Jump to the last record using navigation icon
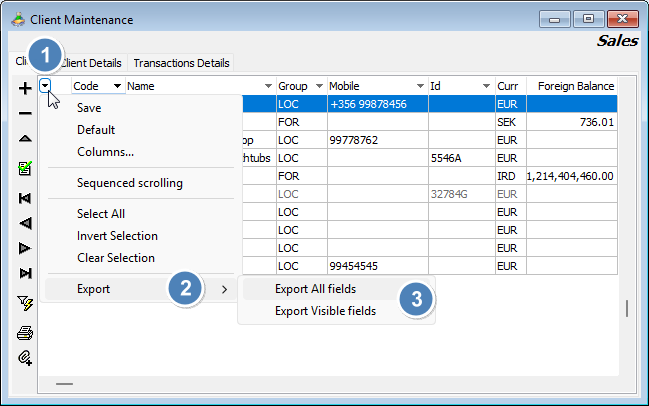This screenshot has height=406, width=649. (25, 273)
